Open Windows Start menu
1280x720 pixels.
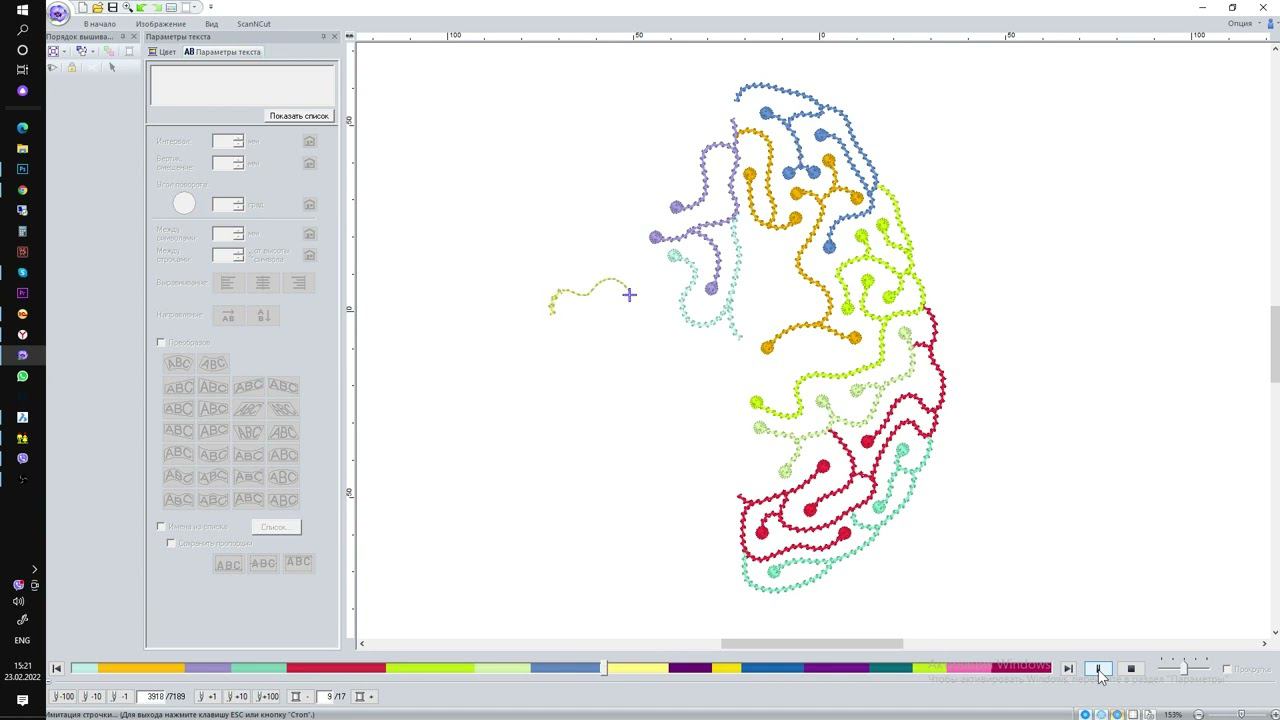22,9
